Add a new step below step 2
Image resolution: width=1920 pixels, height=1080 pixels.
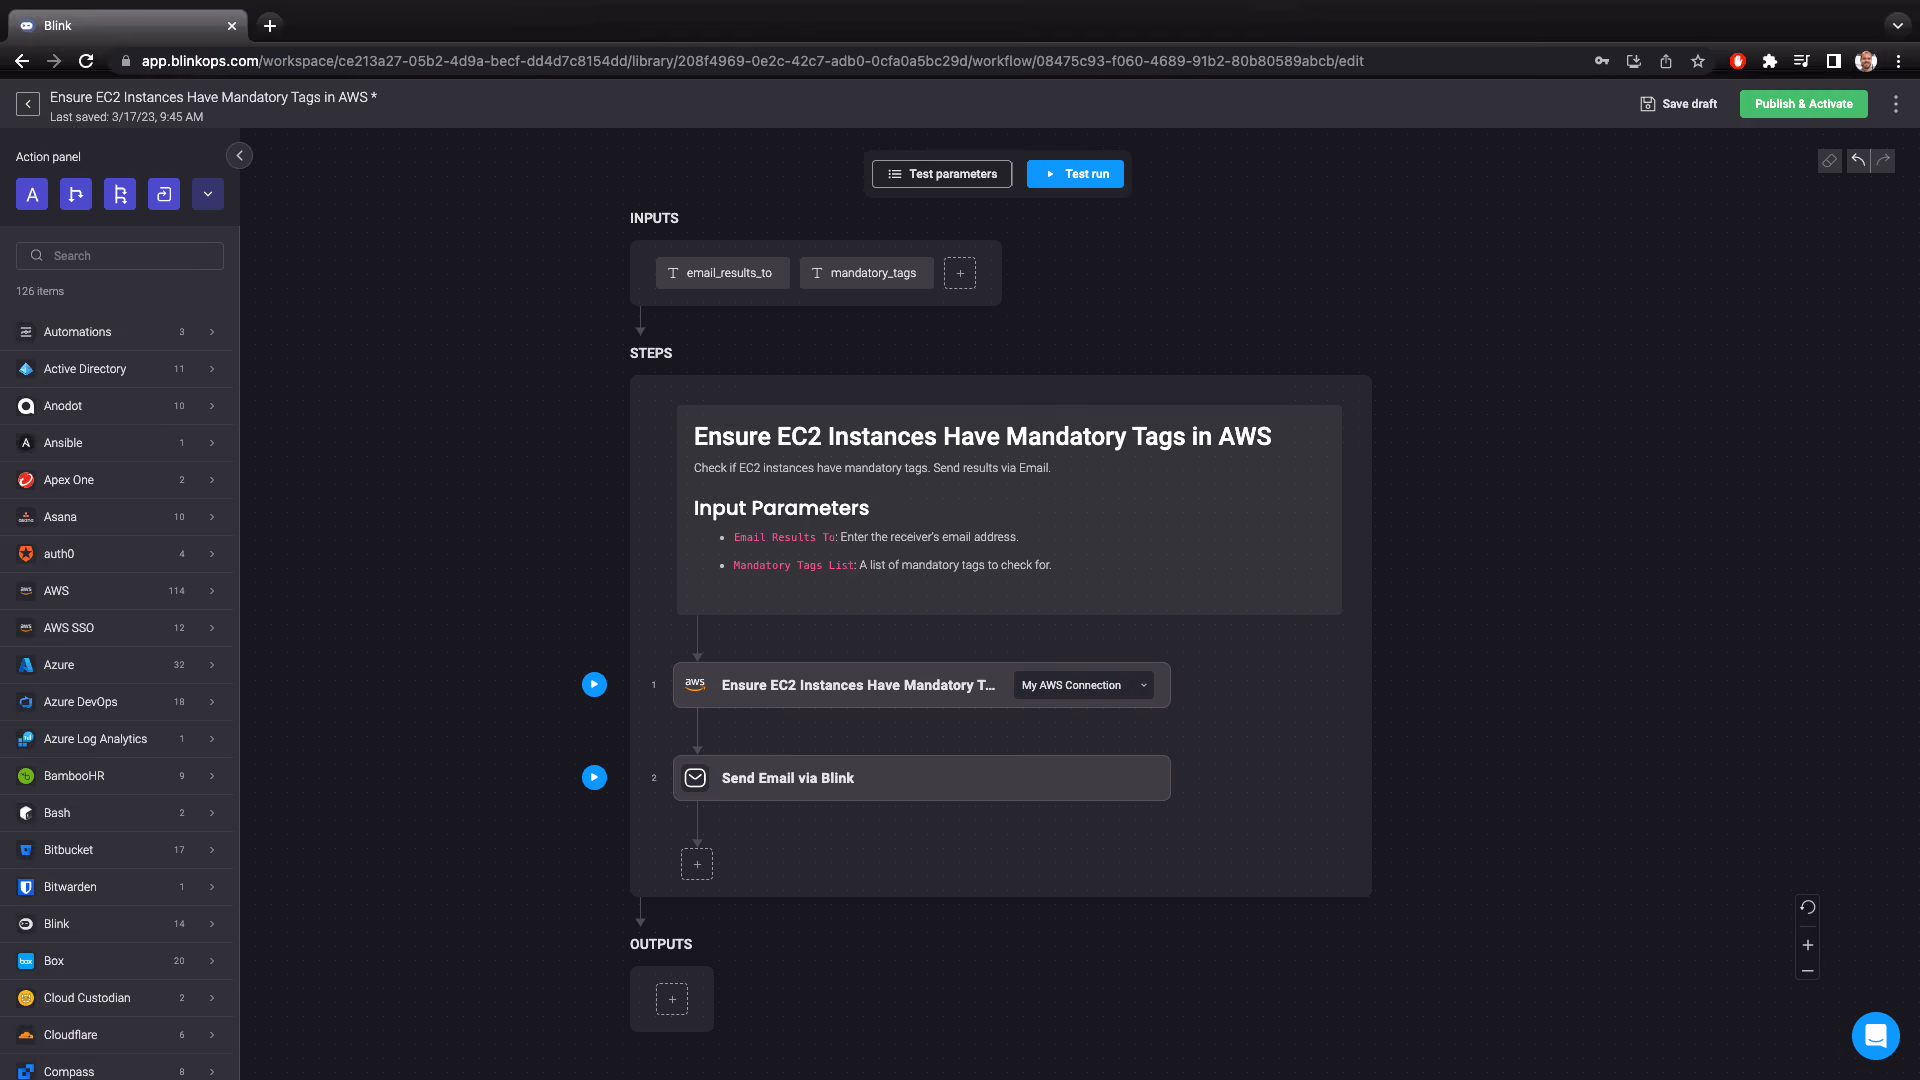pos(697,864)
